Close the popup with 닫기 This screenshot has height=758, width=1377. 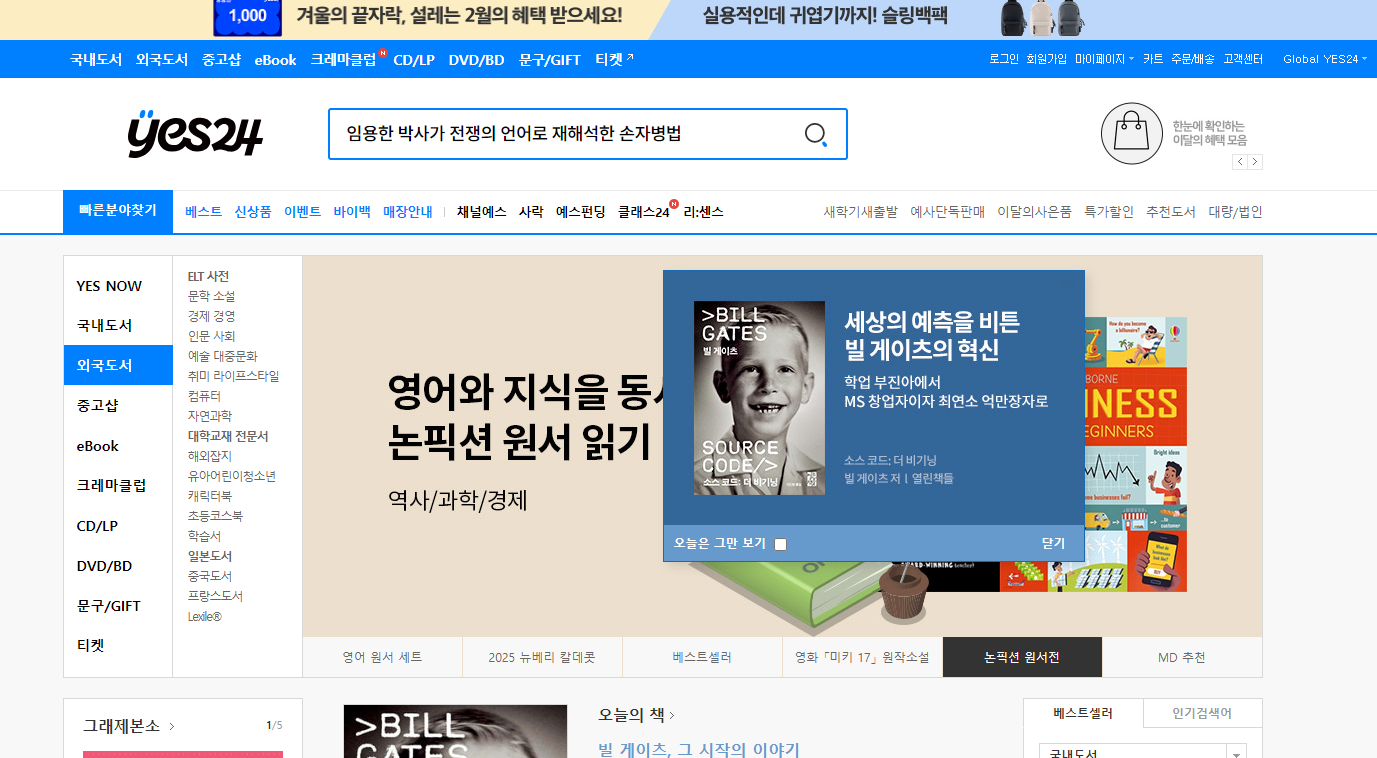(x=1053, y=543)
